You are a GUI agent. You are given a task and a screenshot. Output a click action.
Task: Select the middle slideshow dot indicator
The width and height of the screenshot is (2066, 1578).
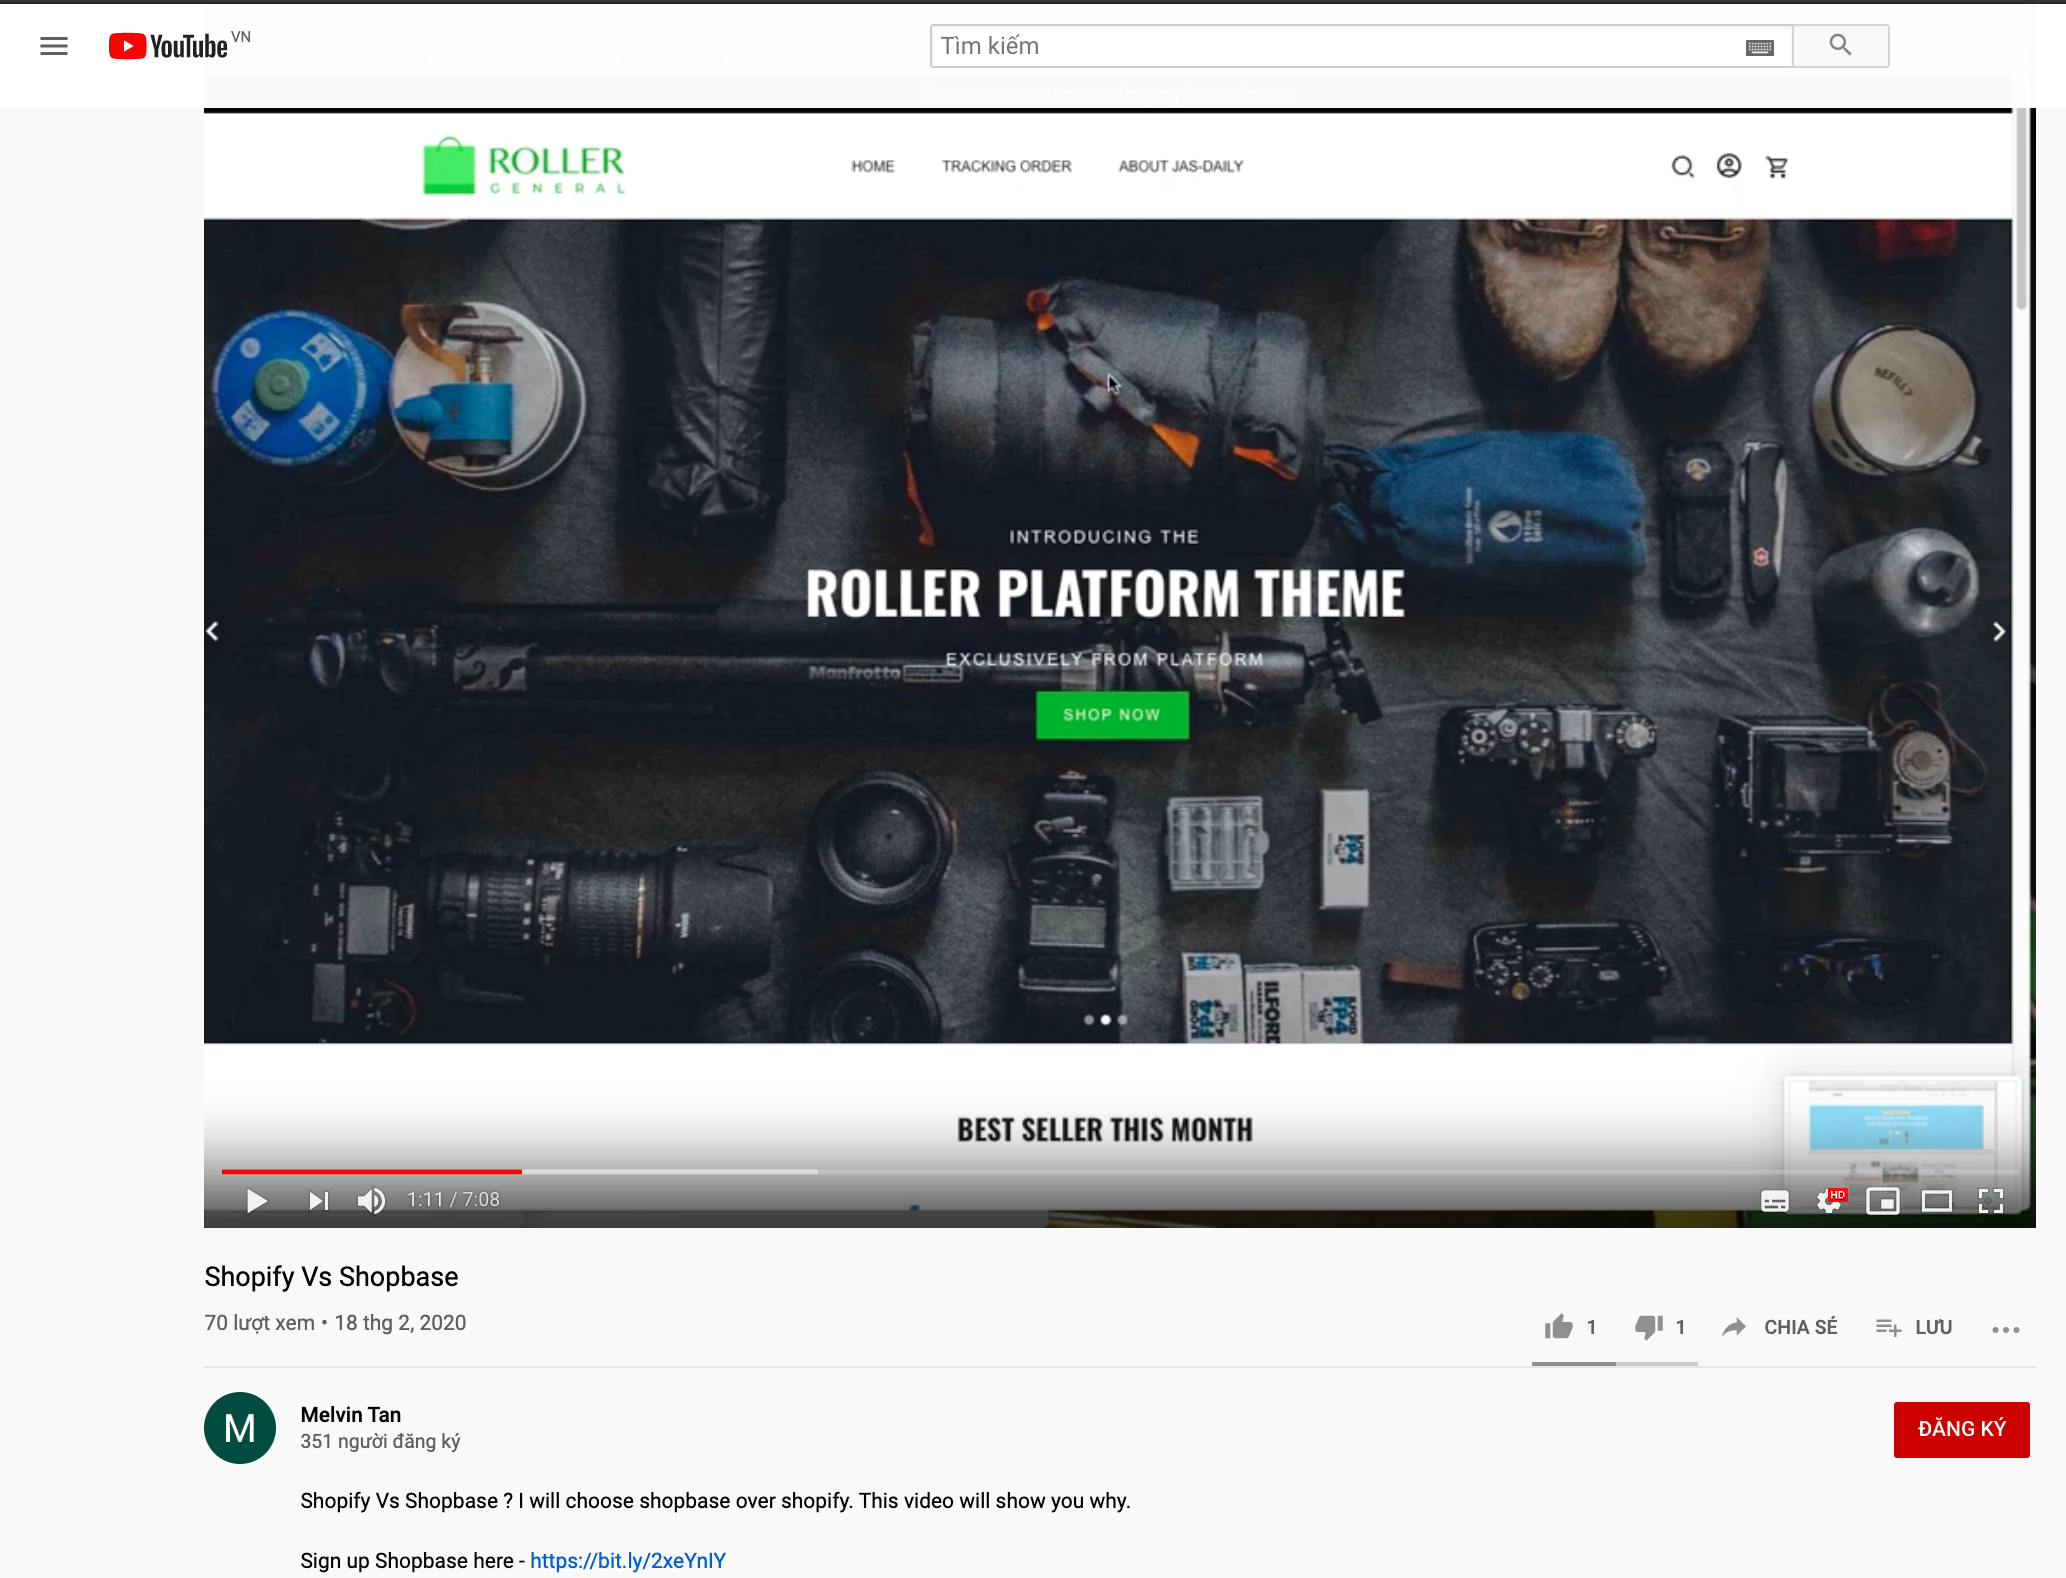[x=1105, y=1020]
